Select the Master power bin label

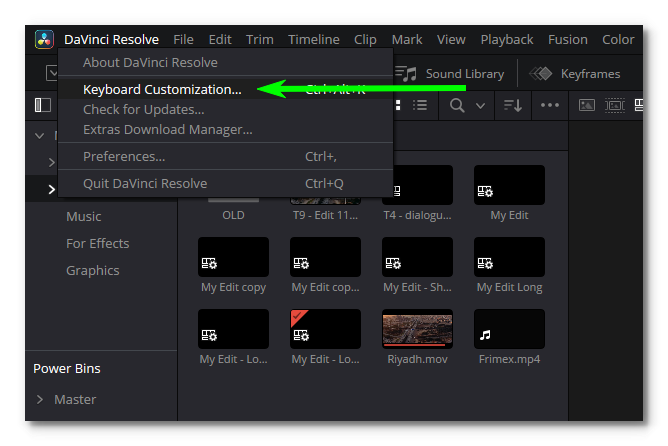(x=75, y=400)
